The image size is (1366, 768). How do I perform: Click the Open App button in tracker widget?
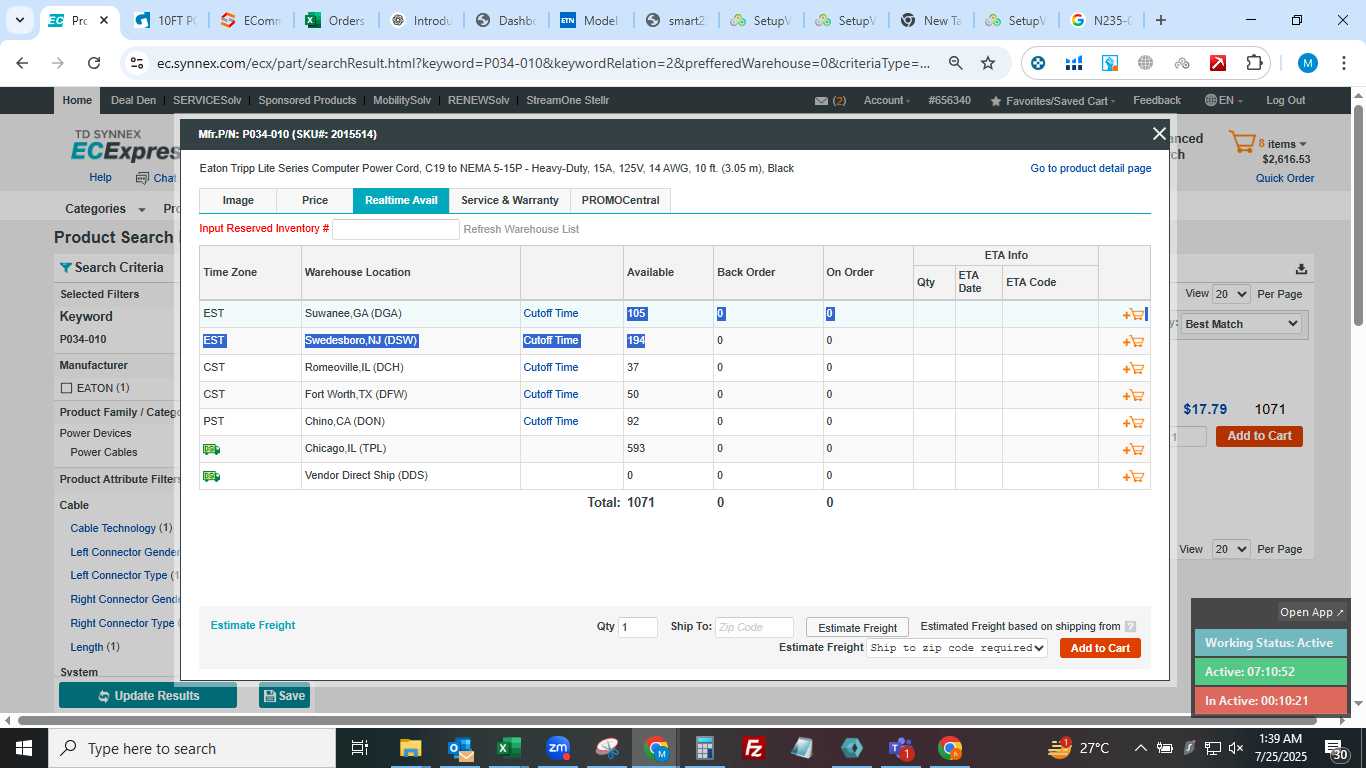pos(1312,613)
